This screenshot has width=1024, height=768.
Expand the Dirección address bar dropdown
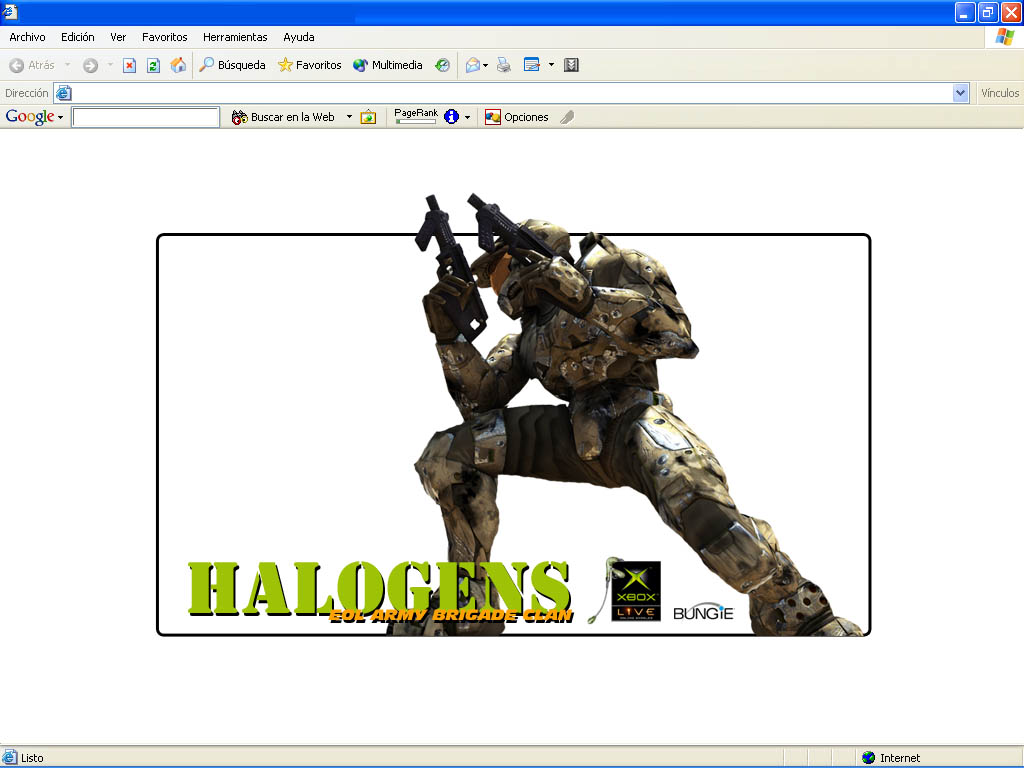coord(961,93)
